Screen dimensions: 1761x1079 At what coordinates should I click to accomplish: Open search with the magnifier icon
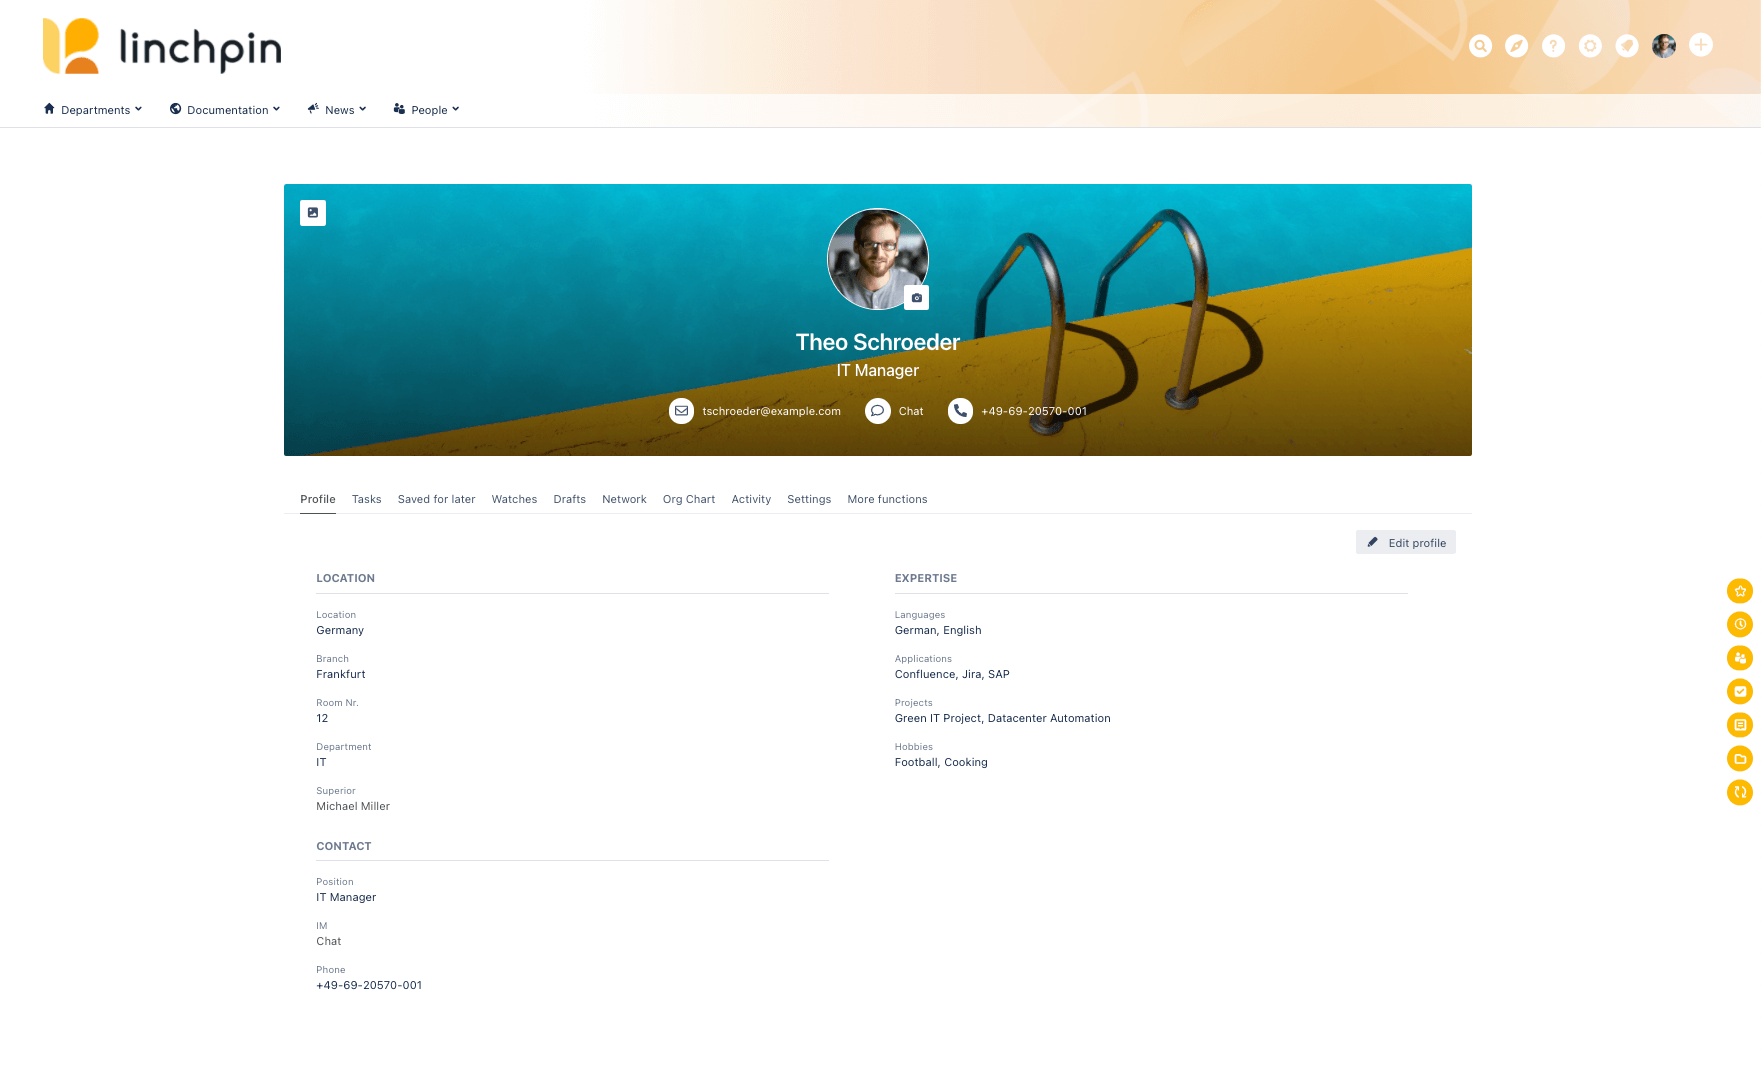tap(1480, 46)
